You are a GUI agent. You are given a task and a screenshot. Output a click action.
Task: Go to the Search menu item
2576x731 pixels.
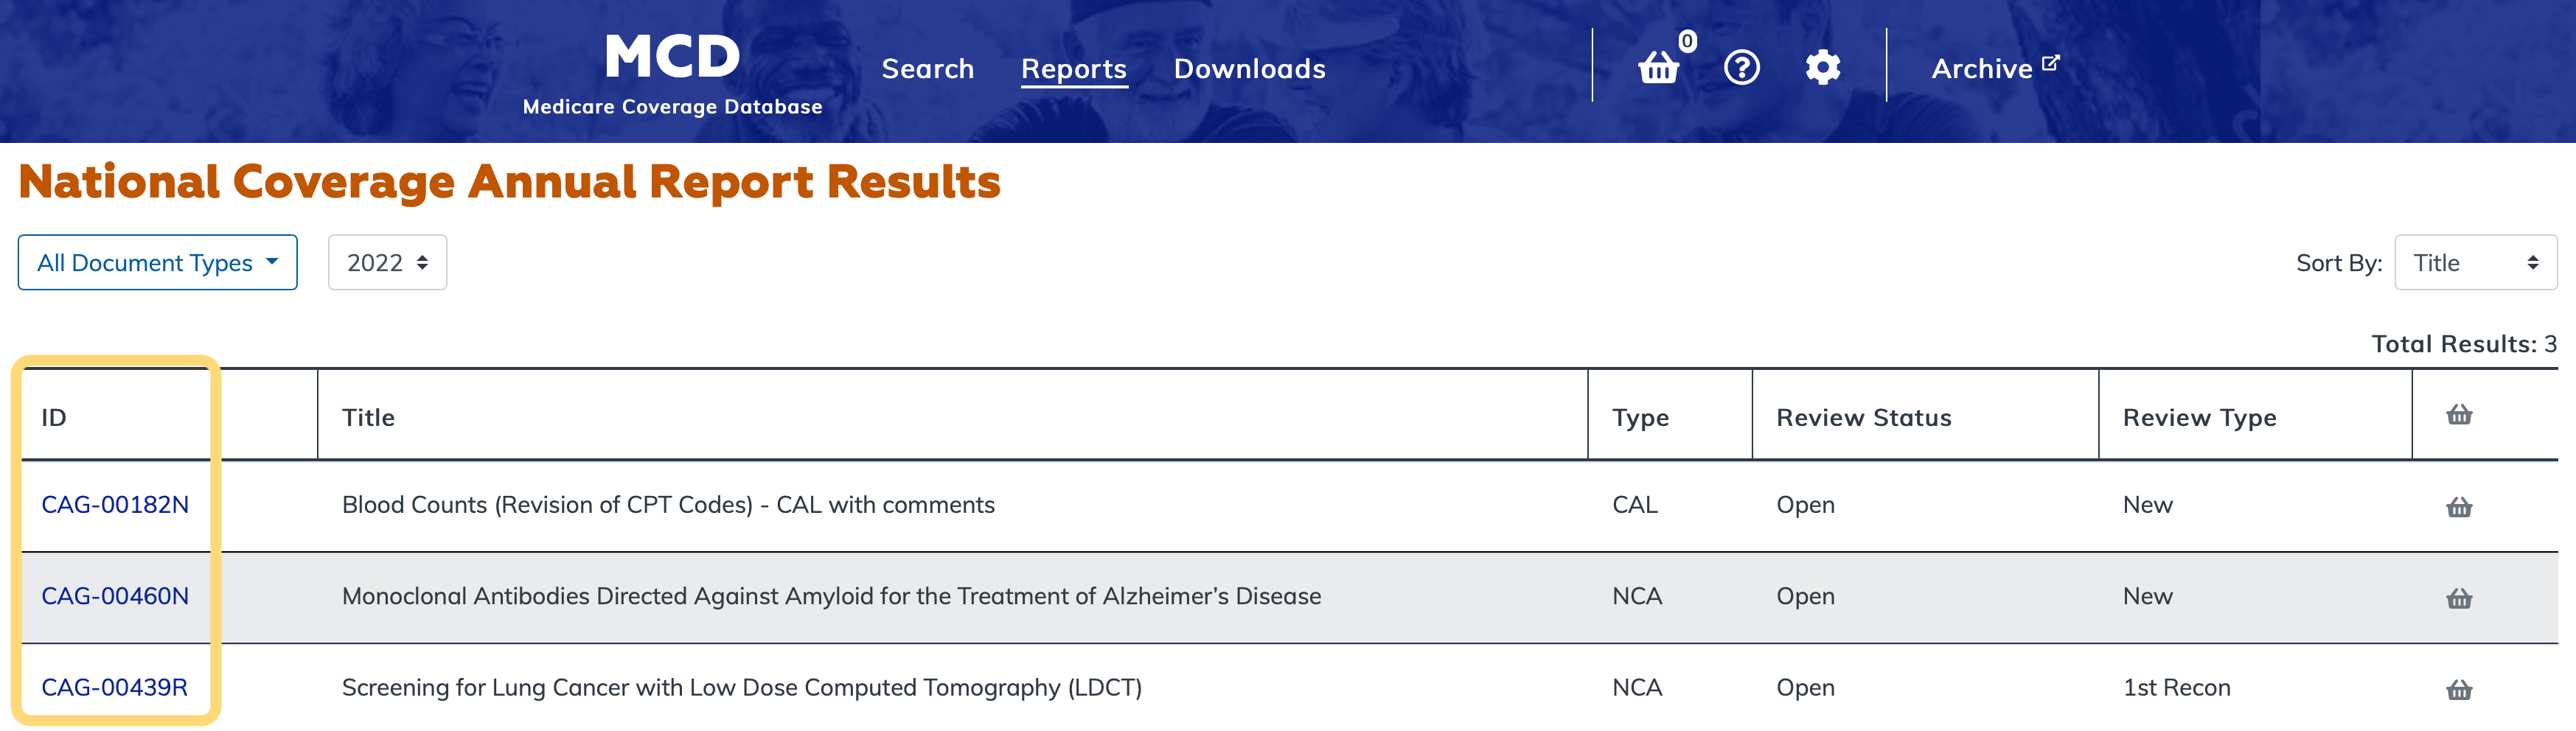tap(927, 69)
